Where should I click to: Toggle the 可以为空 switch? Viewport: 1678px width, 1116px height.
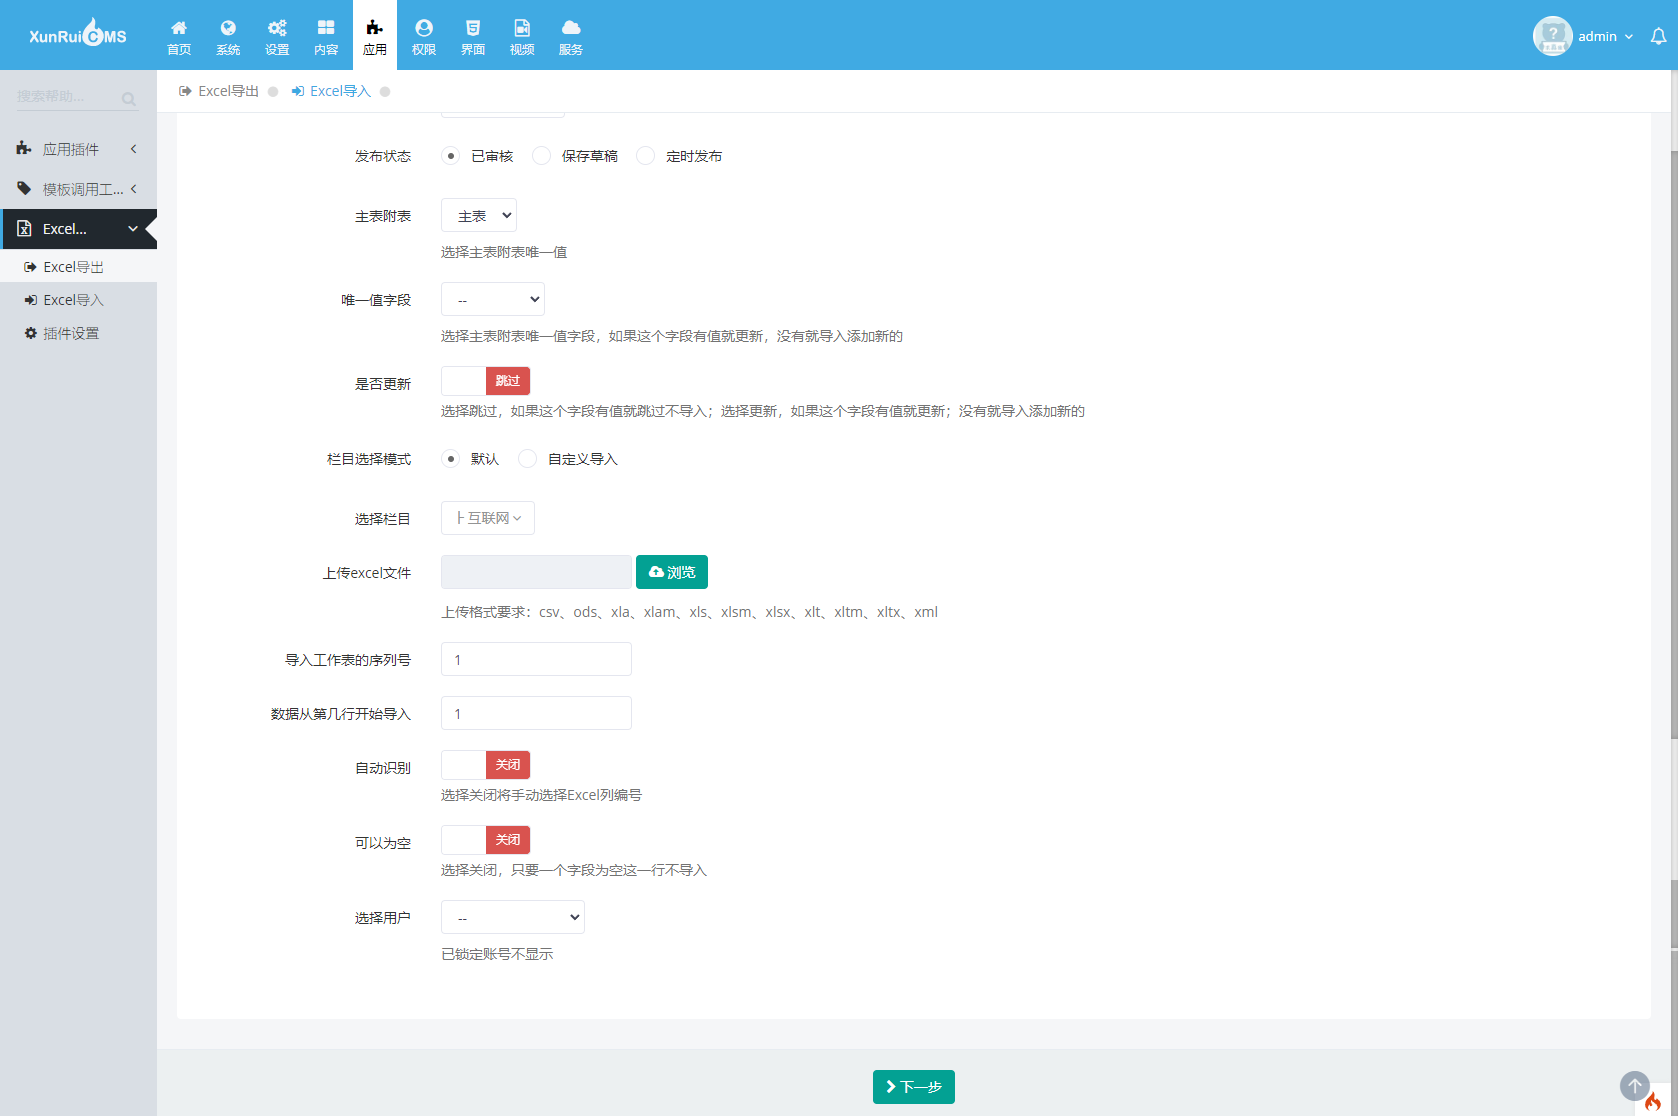[485, 840]
